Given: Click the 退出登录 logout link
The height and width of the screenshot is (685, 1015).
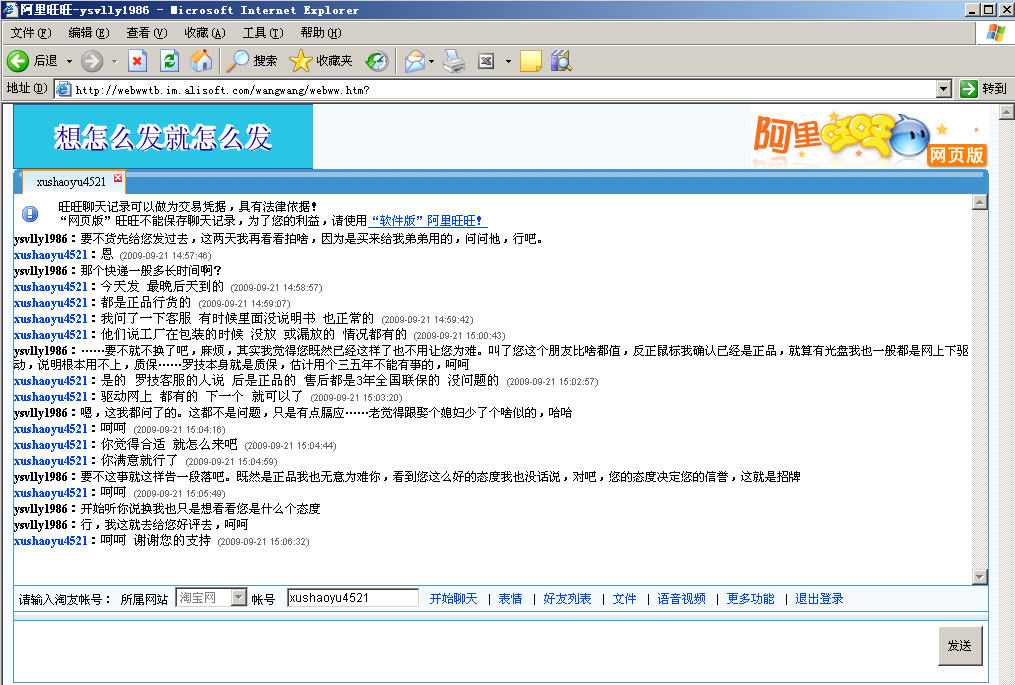Looking at the screenshot, I should pos(819,599).
